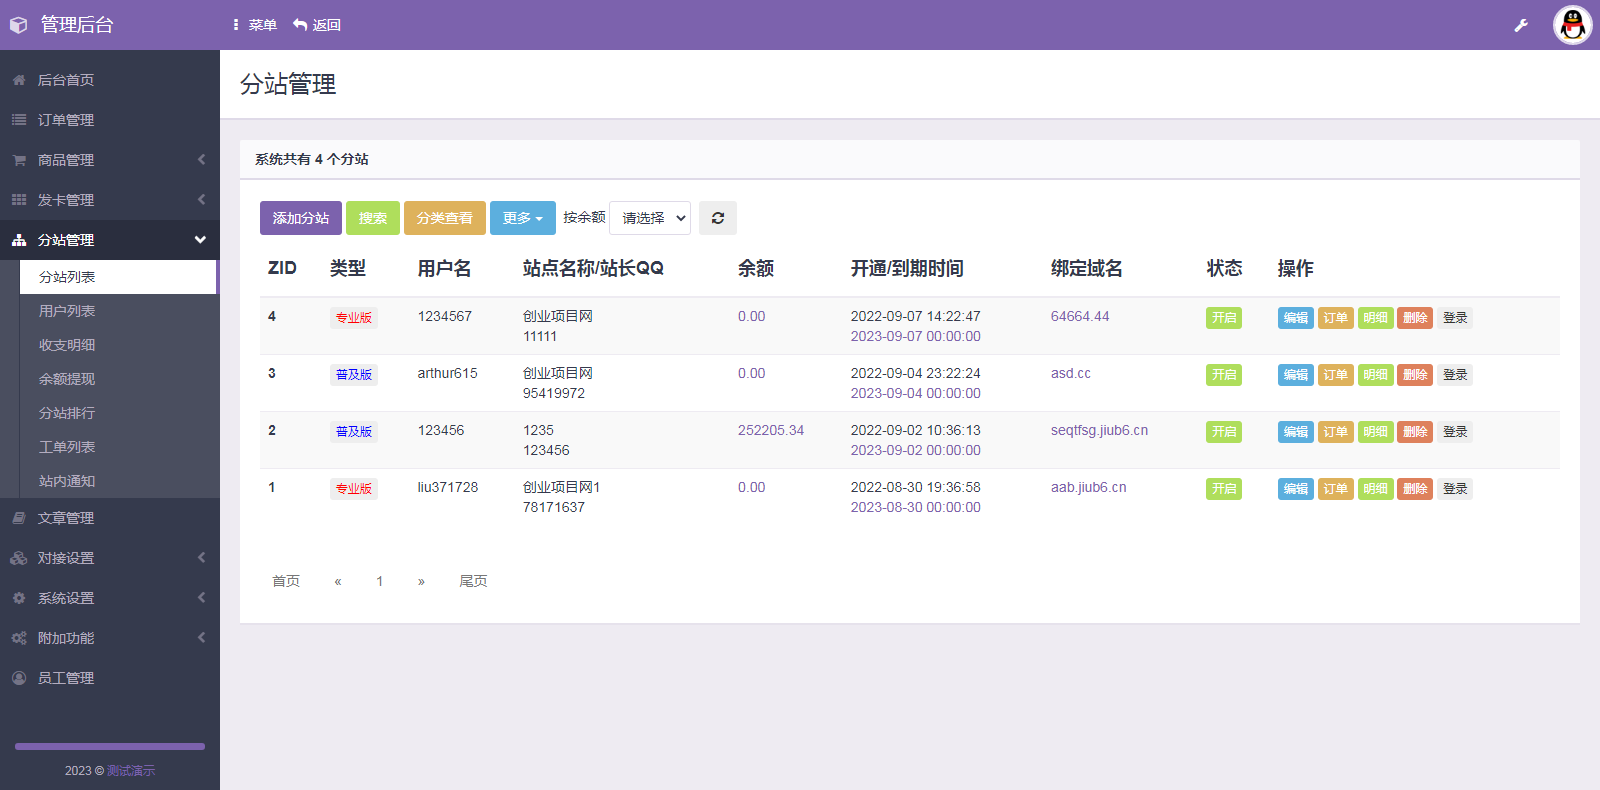Screen dimensions: 1600x790
Task: Open 用户列表 in the sidebar submenu
Action: tap(67, 311)
